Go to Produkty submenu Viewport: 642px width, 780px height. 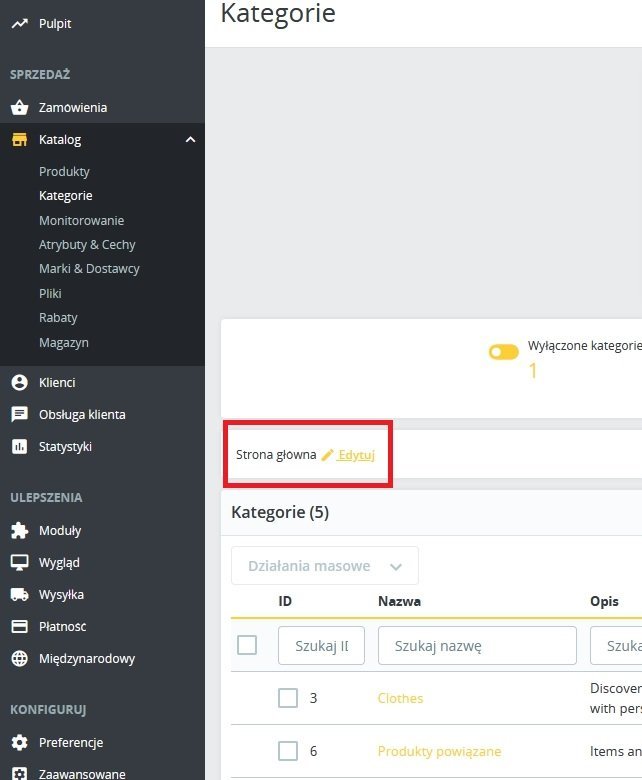tap(64, 172)
